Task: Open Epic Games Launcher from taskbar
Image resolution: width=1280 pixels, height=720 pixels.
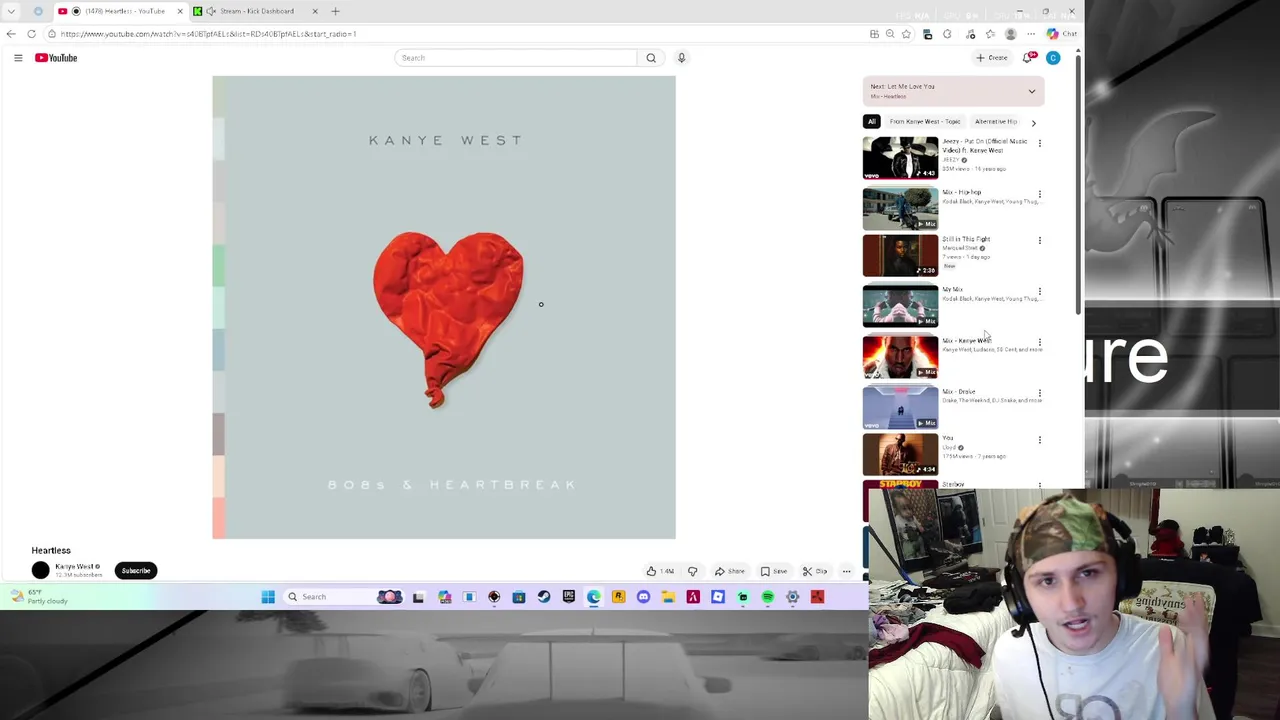Action: coord(569,597)
